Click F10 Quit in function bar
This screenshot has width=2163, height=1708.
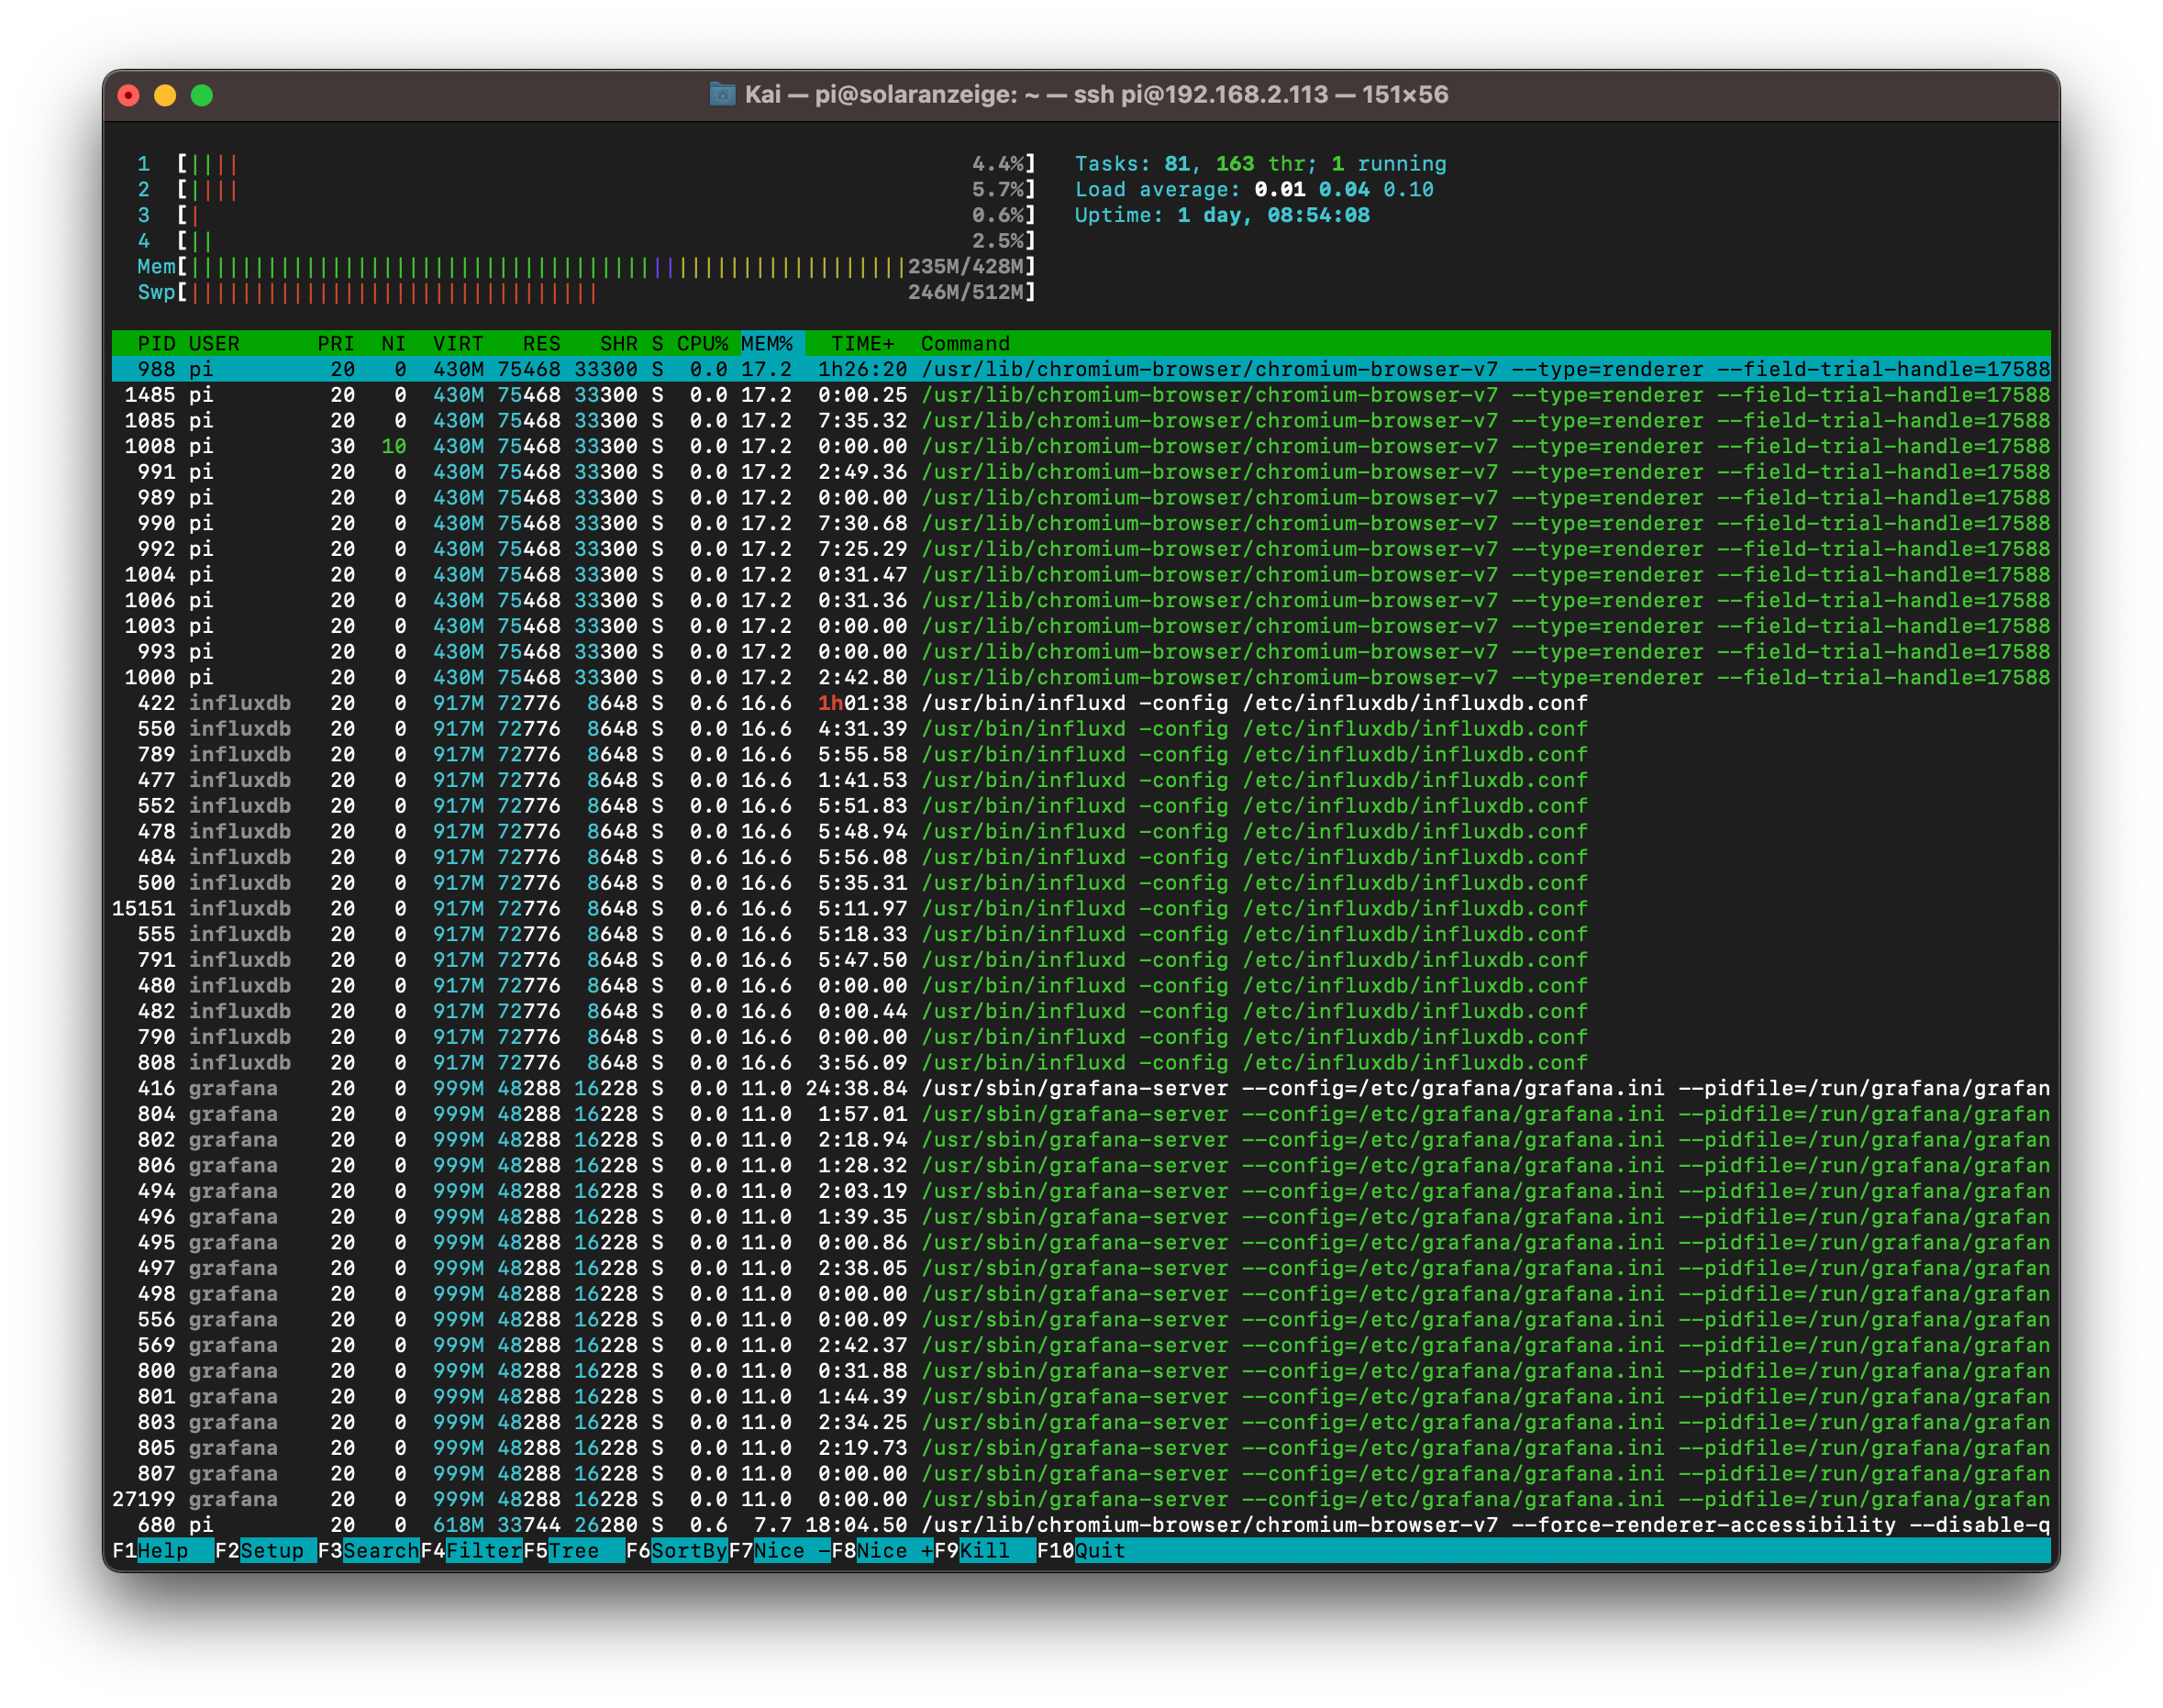point(1099,1550)
